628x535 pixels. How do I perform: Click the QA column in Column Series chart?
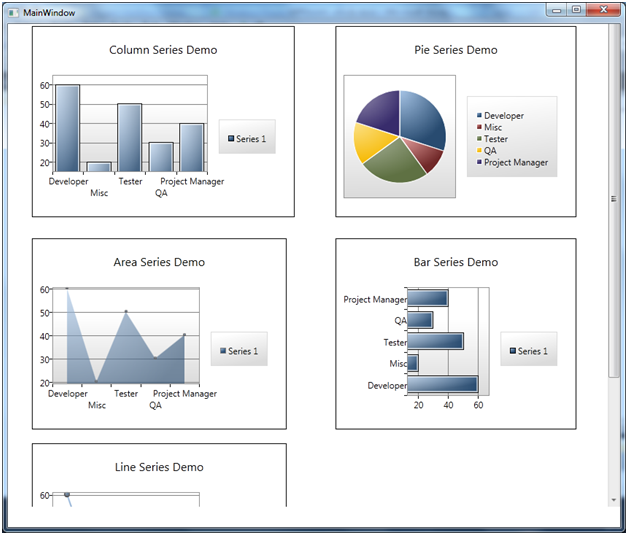coord(161,157)
